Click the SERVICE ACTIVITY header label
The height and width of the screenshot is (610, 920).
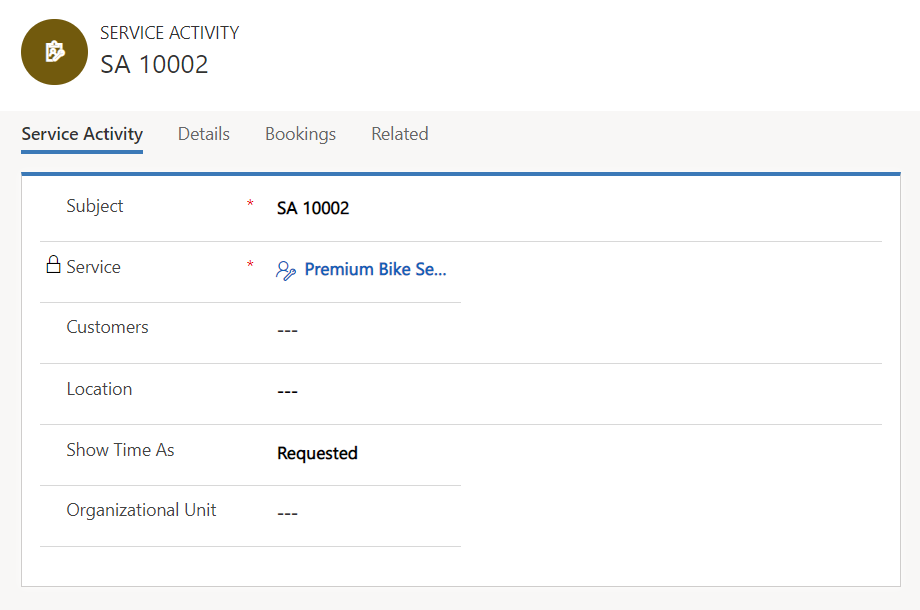pos(169,32)
